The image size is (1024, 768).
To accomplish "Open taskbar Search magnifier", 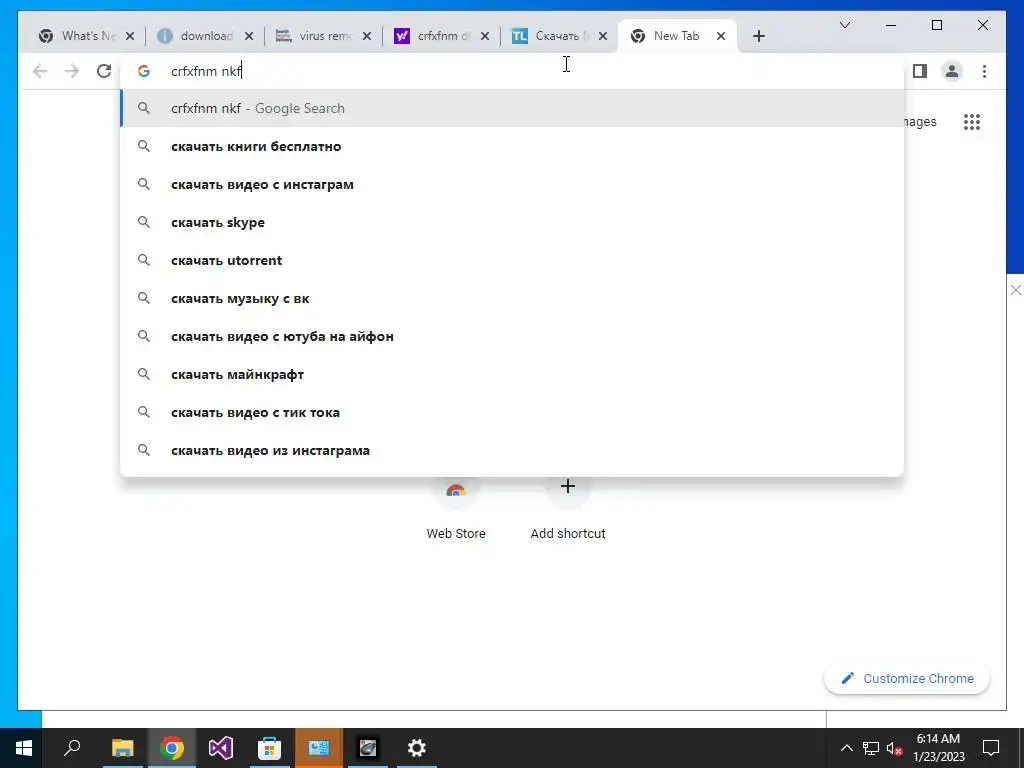I will click(72, 748).
